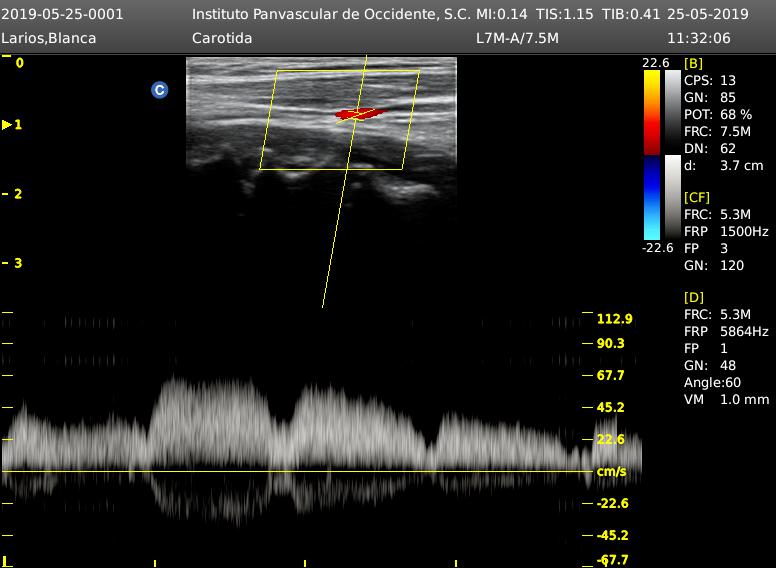
Task: Click the TIB:0.41 thermal index
Action: [631, 14]
